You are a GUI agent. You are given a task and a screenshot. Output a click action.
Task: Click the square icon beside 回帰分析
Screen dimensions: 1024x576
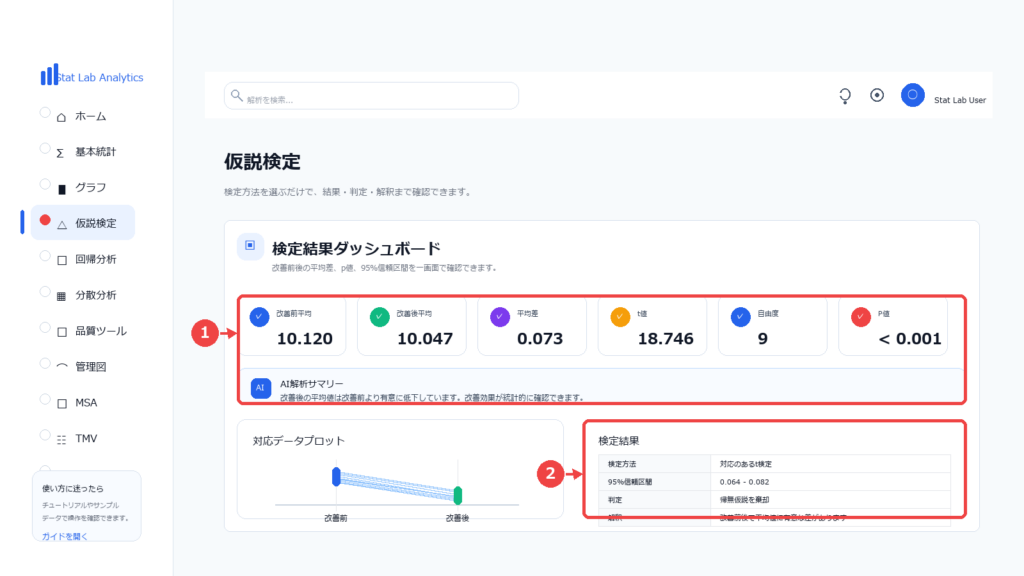[62, 261]
